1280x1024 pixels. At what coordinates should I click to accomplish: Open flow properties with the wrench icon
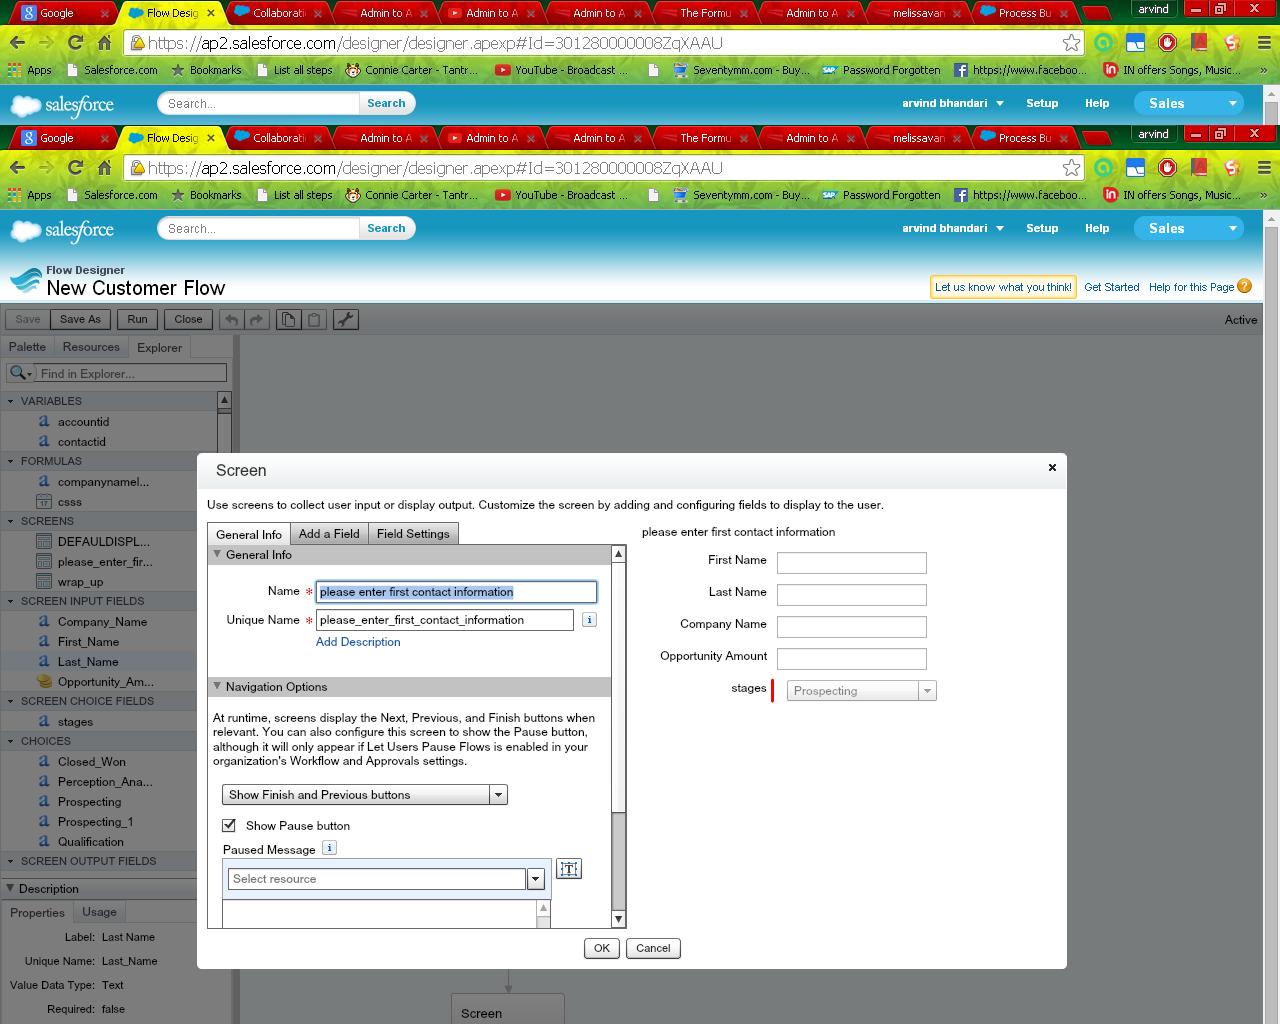345,320
